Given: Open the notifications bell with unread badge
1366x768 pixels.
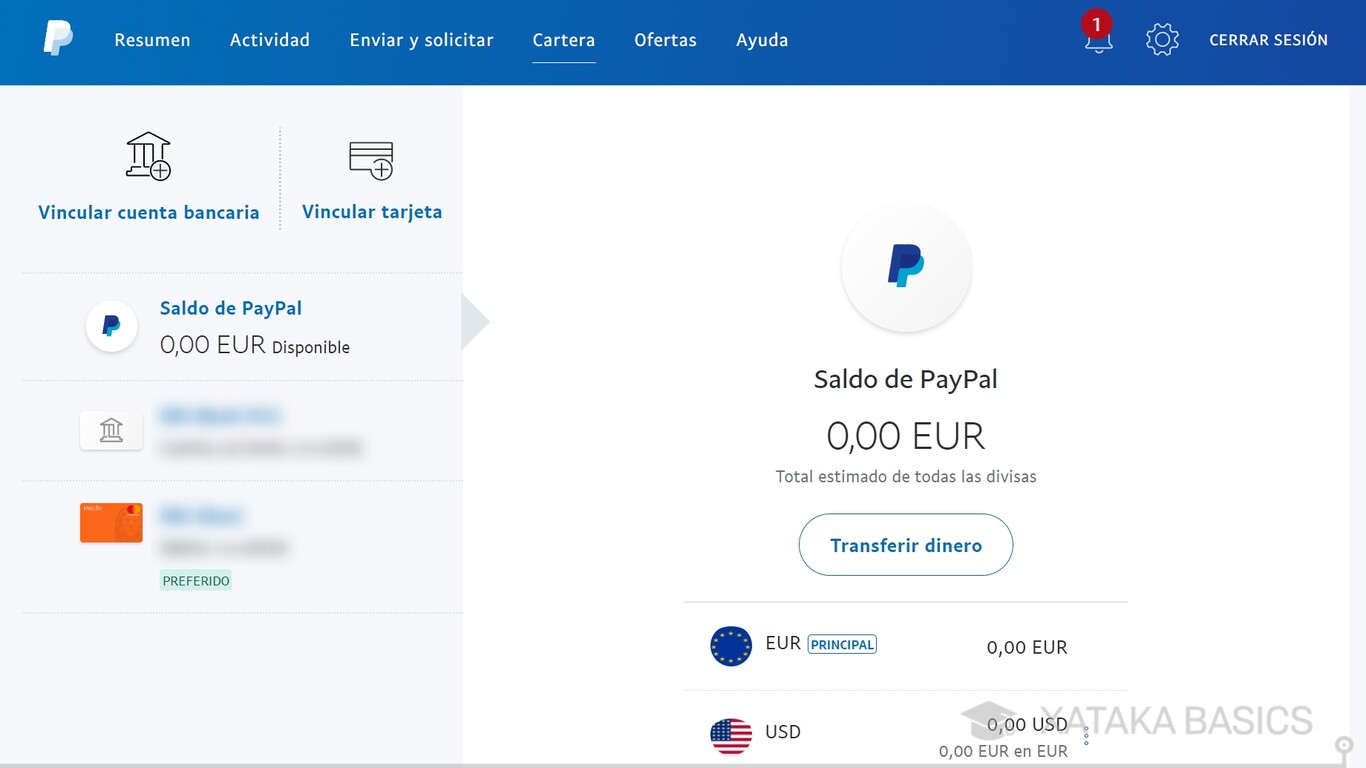Looking at the screenshot, I should click(1097, 38).
